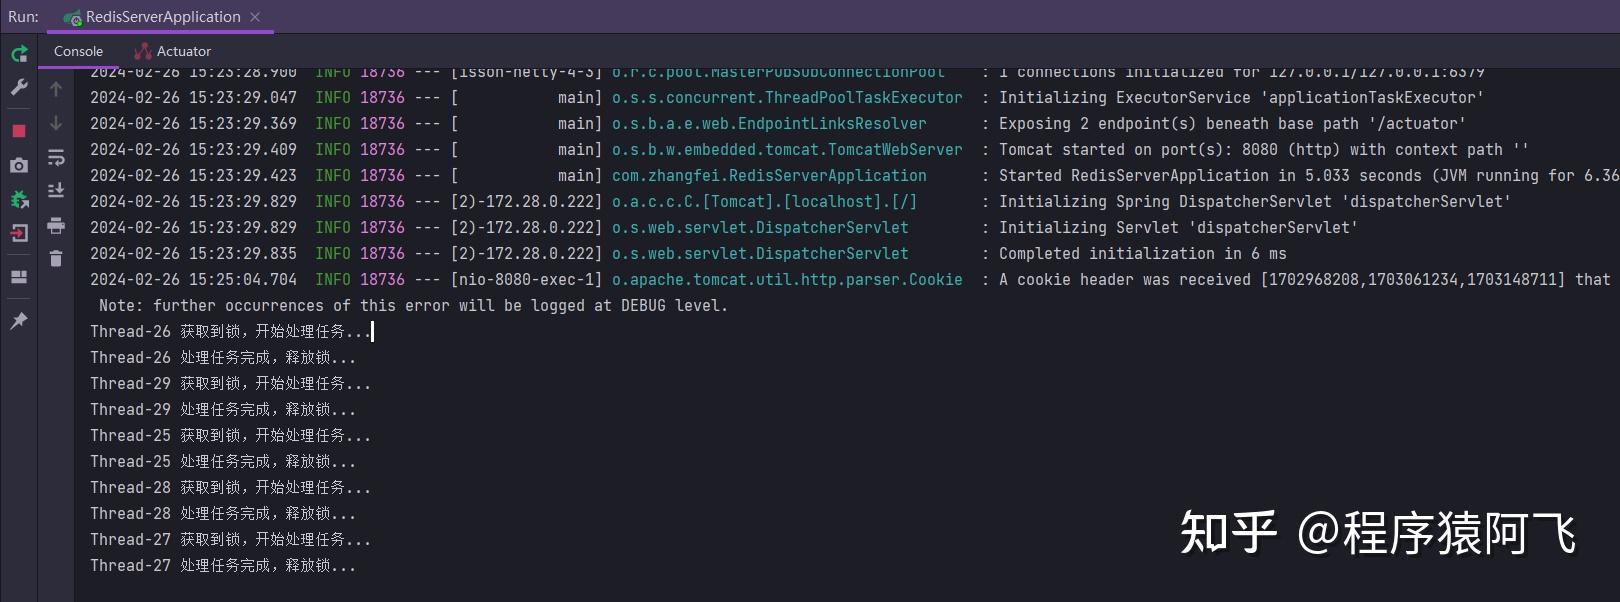Viewport: 1620px width, 602px height.
Task: Click the bug with arrow icon
Action: coord(19,199)
